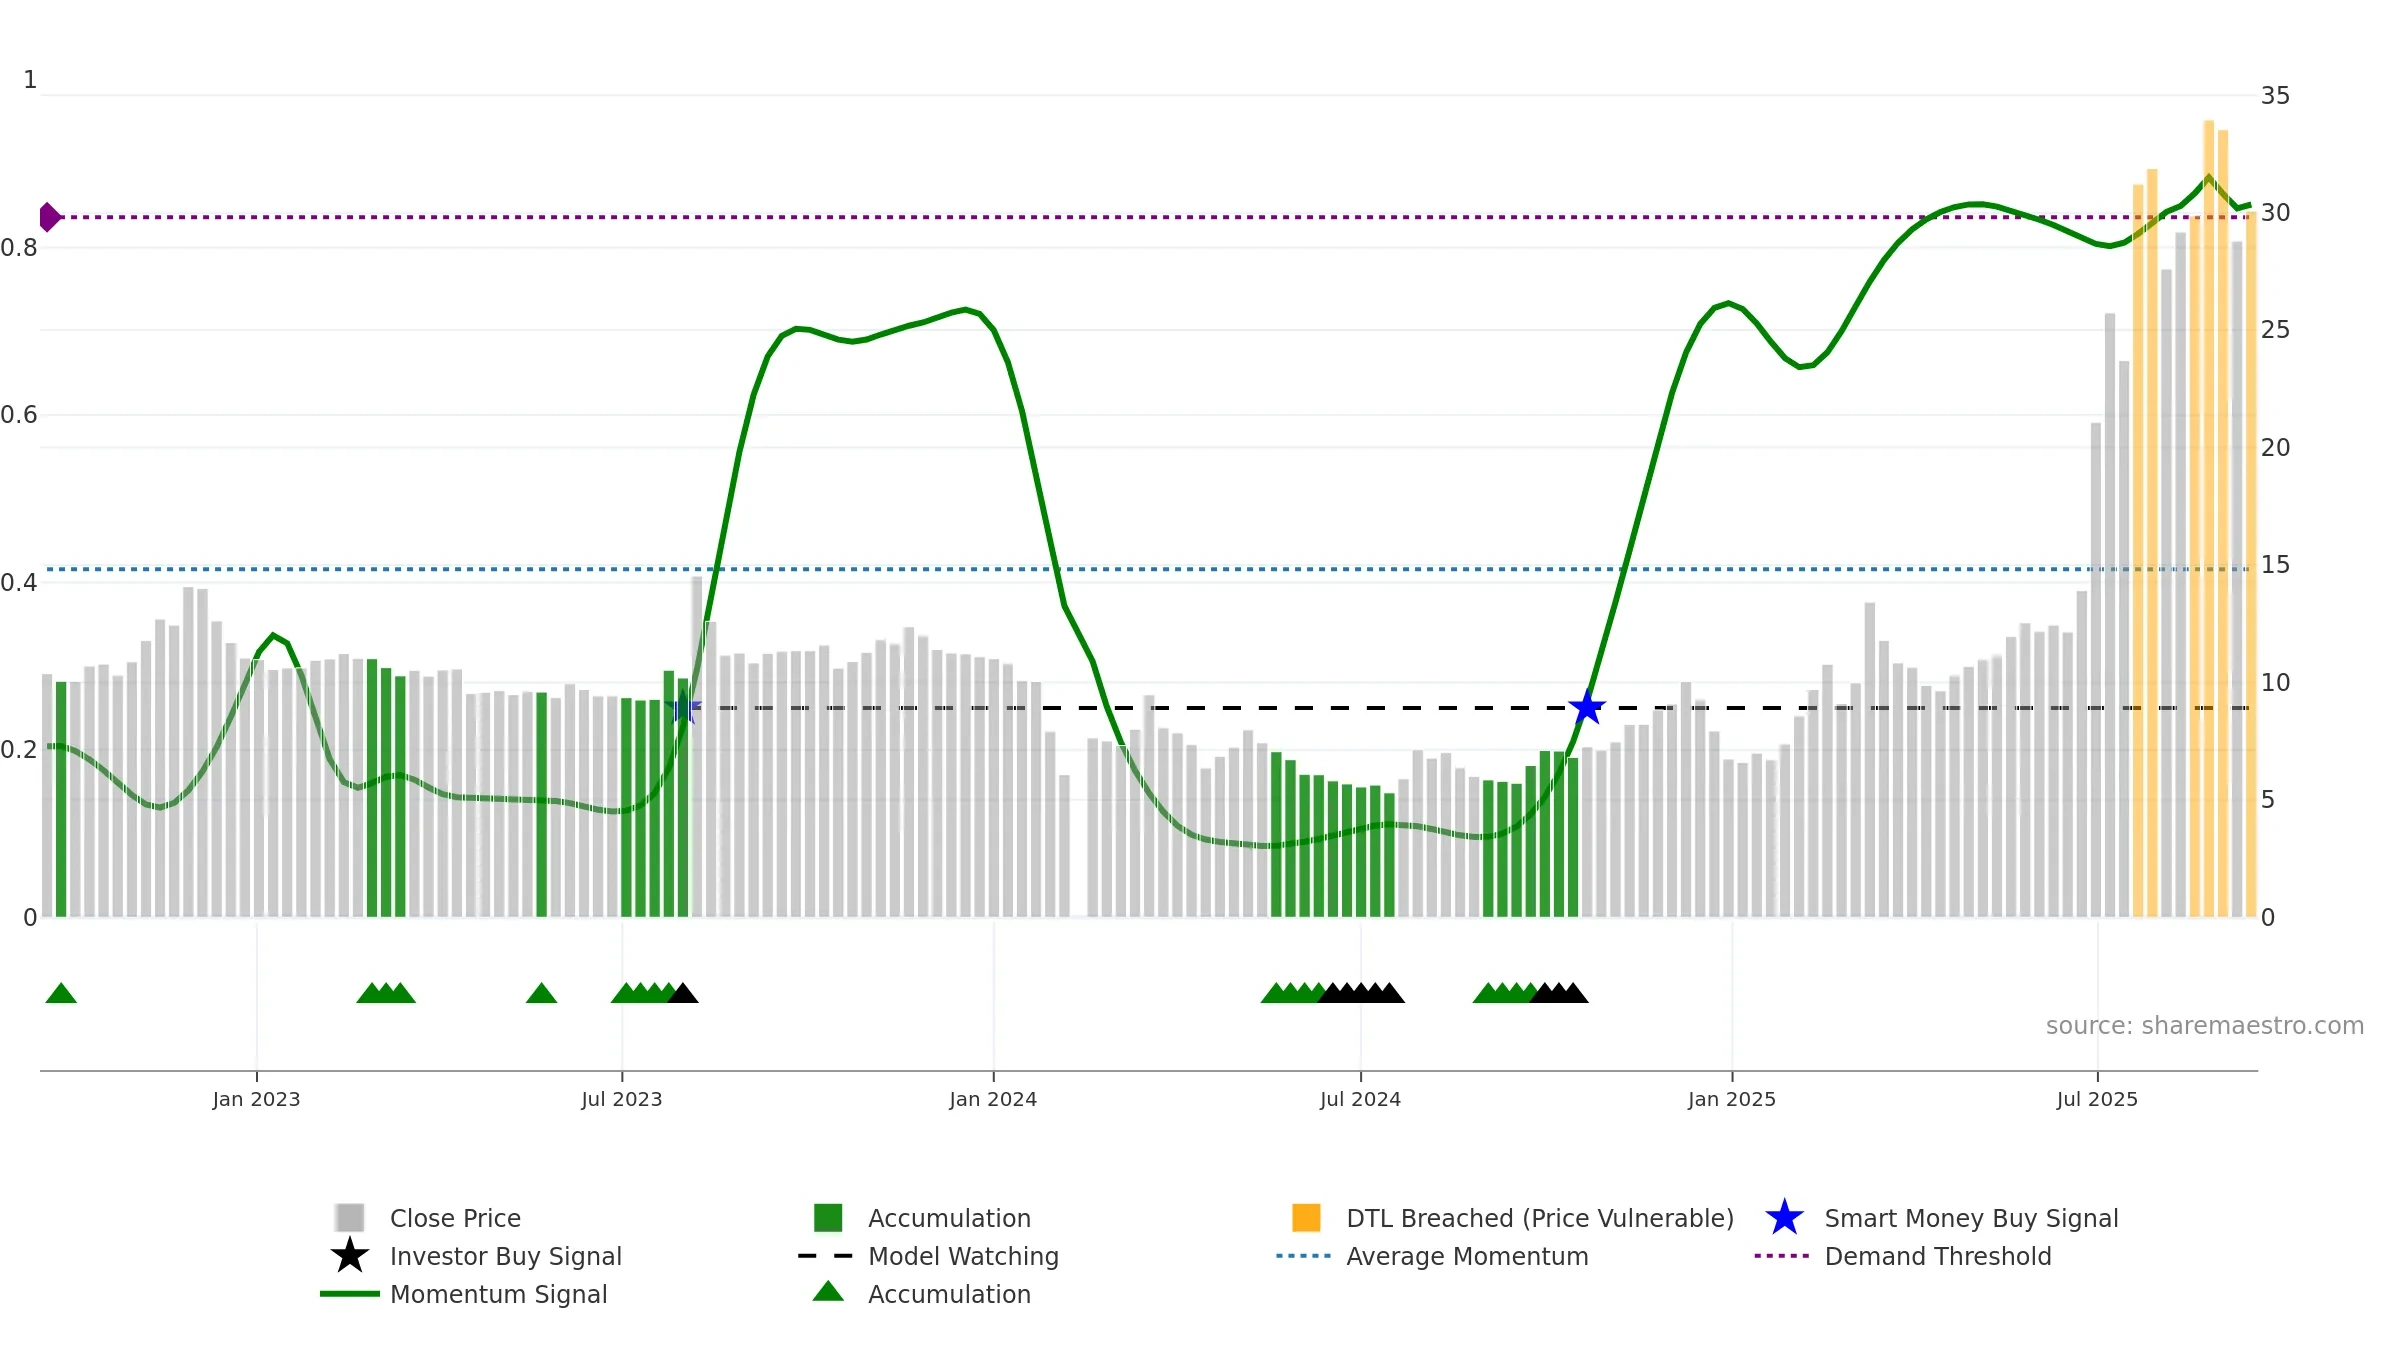Click the green Accumulation square legend swatch
The width and height of the screenshot is (2400, 1350).
pyautogui.click(x=828, y=1217)
